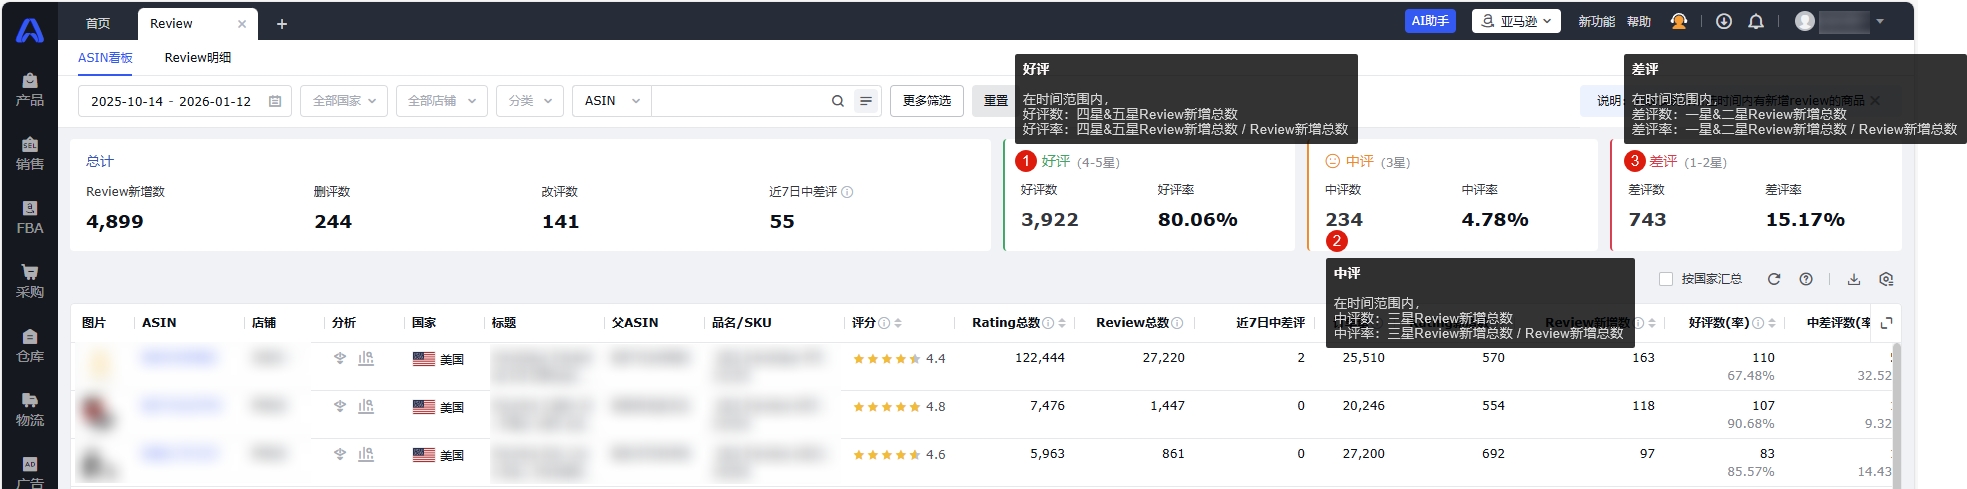
Task: Click the search magnifier icon
Action: tap(838, 101)
